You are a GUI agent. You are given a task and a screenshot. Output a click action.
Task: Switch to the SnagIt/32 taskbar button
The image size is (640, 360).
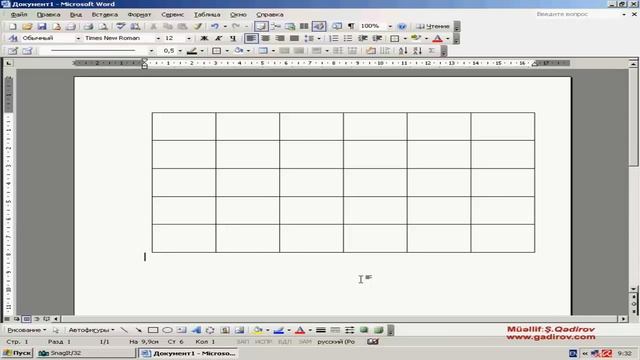click(x=85, y=353)
